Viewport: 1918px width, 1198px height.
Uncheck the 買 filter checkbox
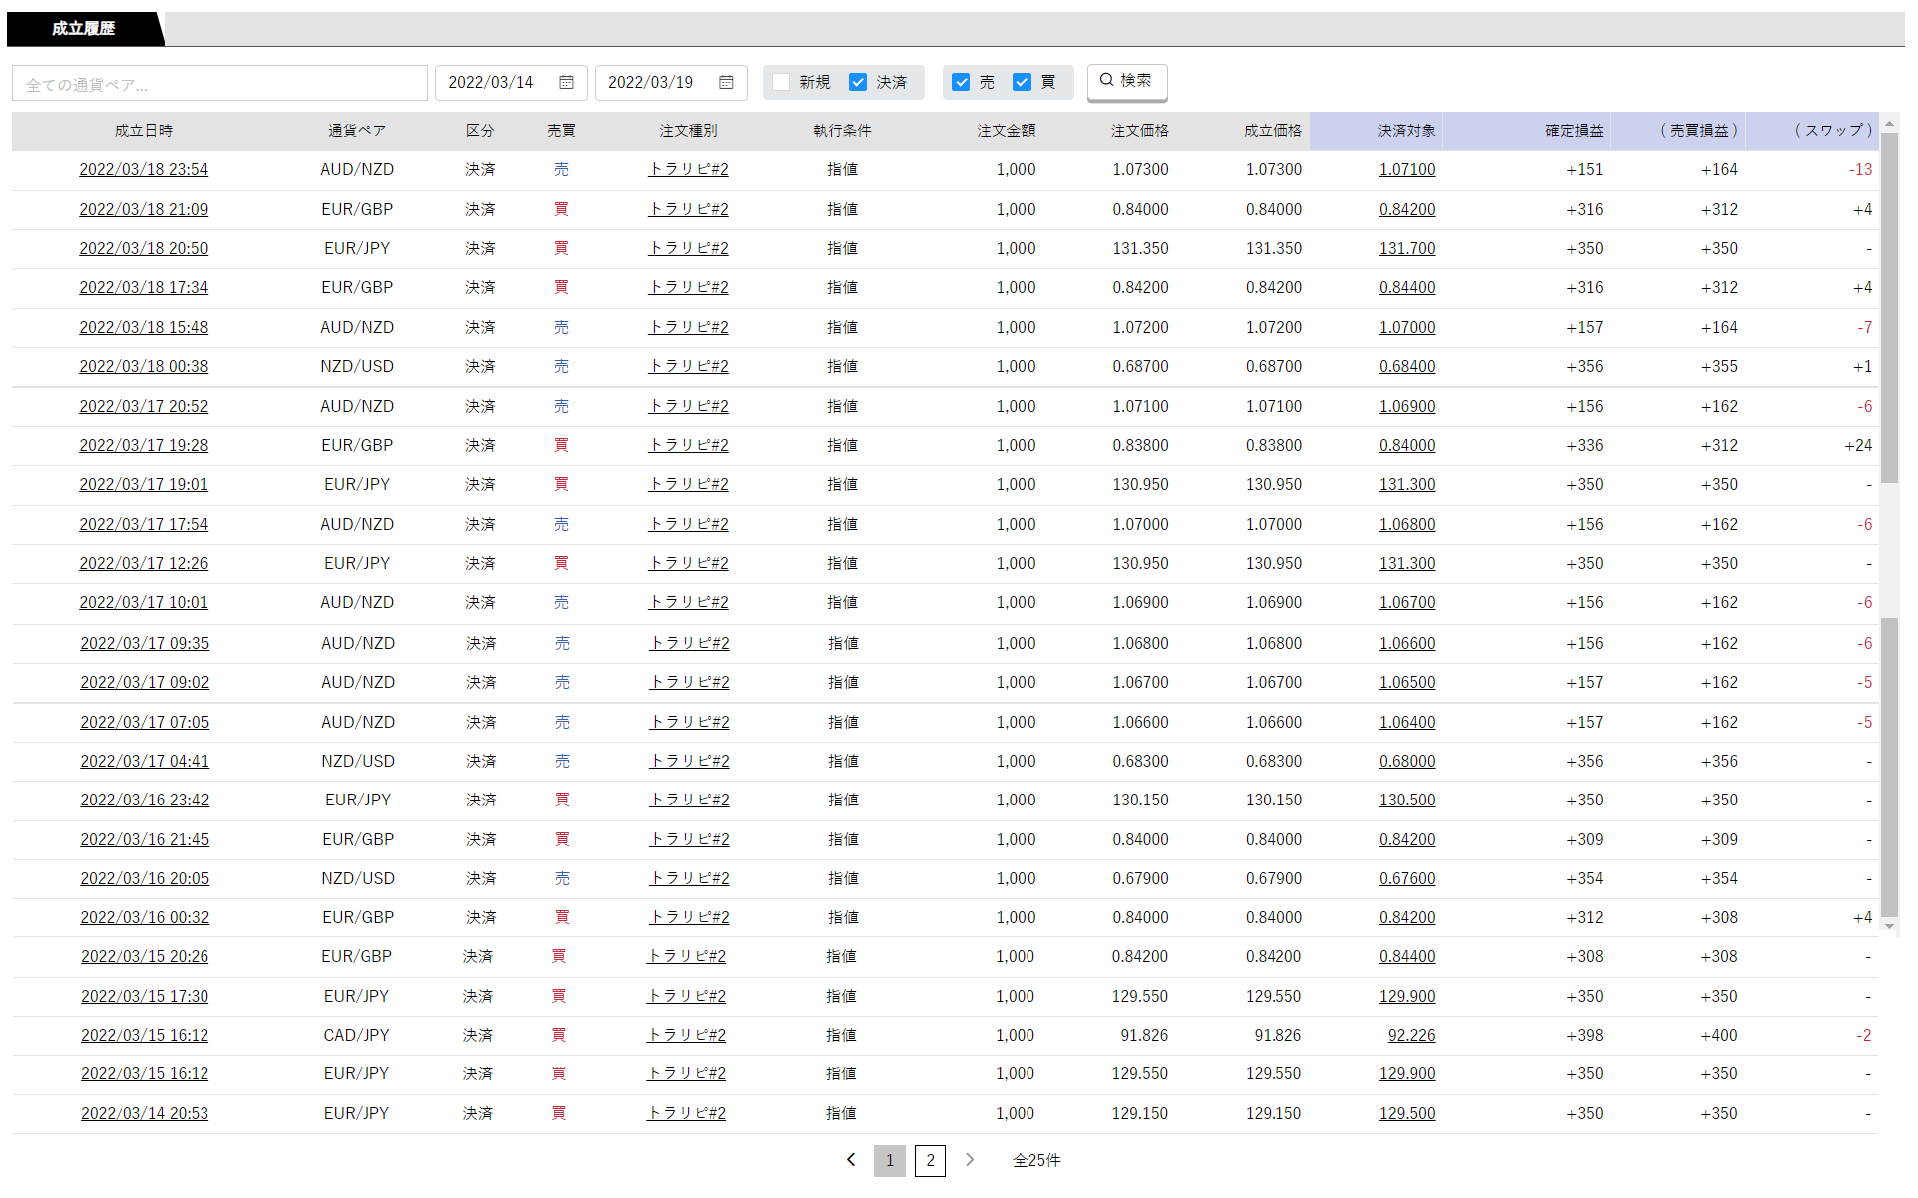point(1022,82)
